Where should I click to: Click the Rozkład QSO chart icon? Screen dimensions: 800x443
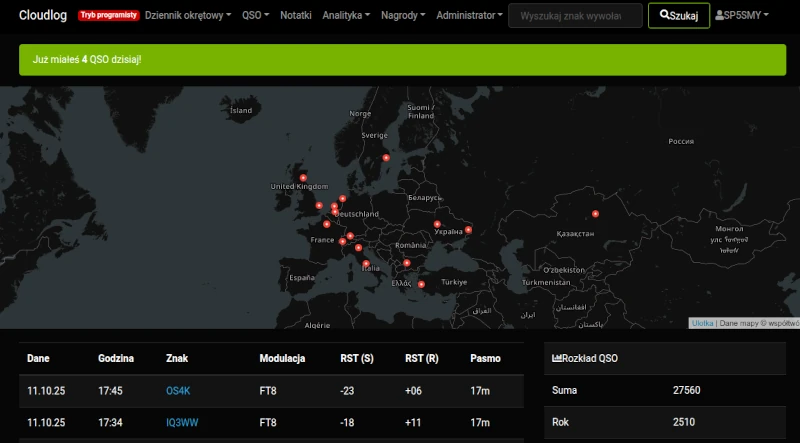pos(557,358)
